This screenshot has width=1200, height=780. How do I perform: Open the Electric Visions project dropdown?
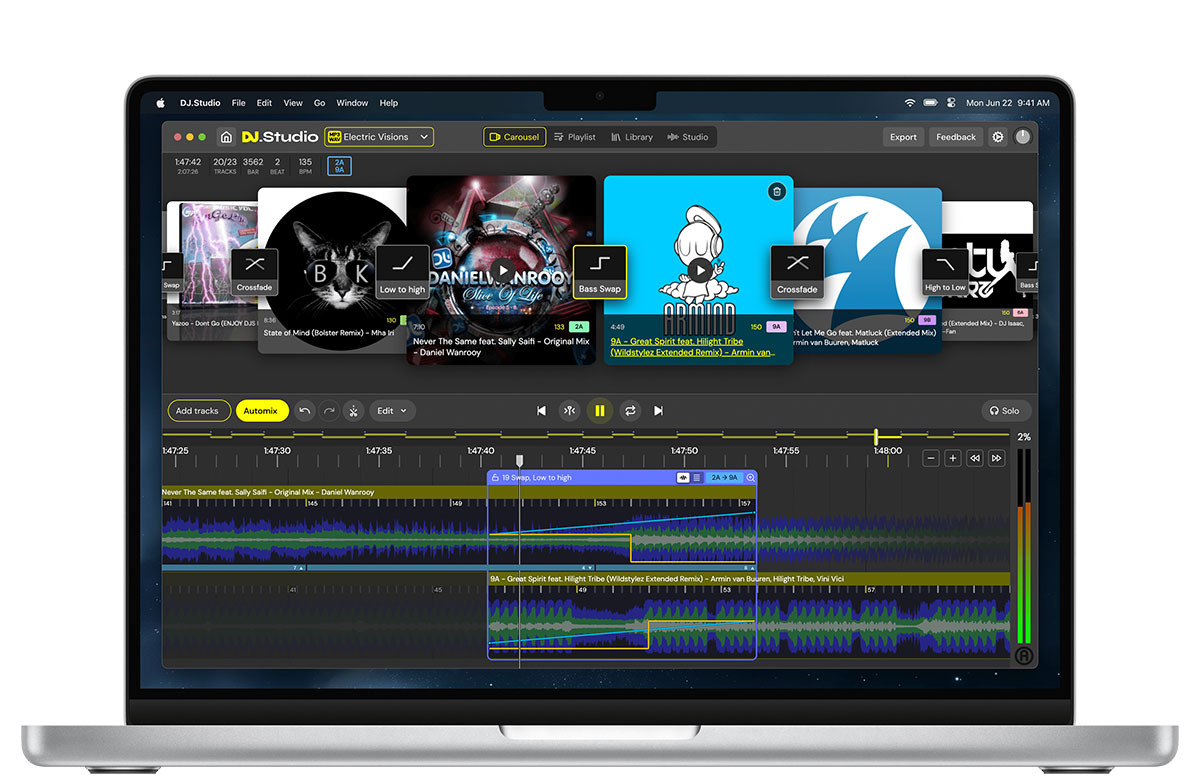click(379, 137)
